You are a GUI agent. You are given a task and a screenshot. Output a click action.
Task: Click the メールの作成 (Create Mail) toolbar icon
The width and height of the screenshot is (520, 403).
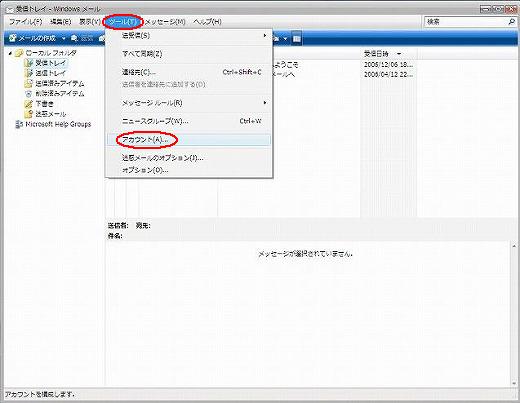tap(13, 38)
